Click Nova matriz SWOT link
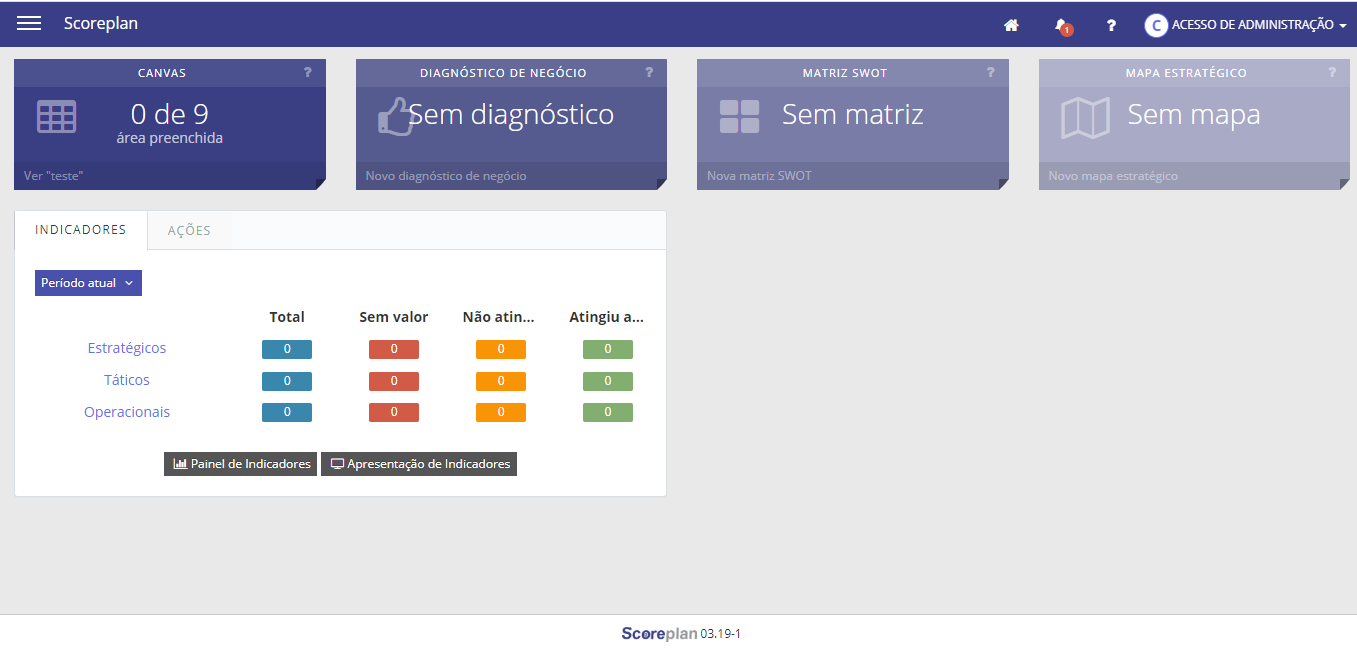The height and width of the screenshot is (659, 1357). click(x=759, y=176)
